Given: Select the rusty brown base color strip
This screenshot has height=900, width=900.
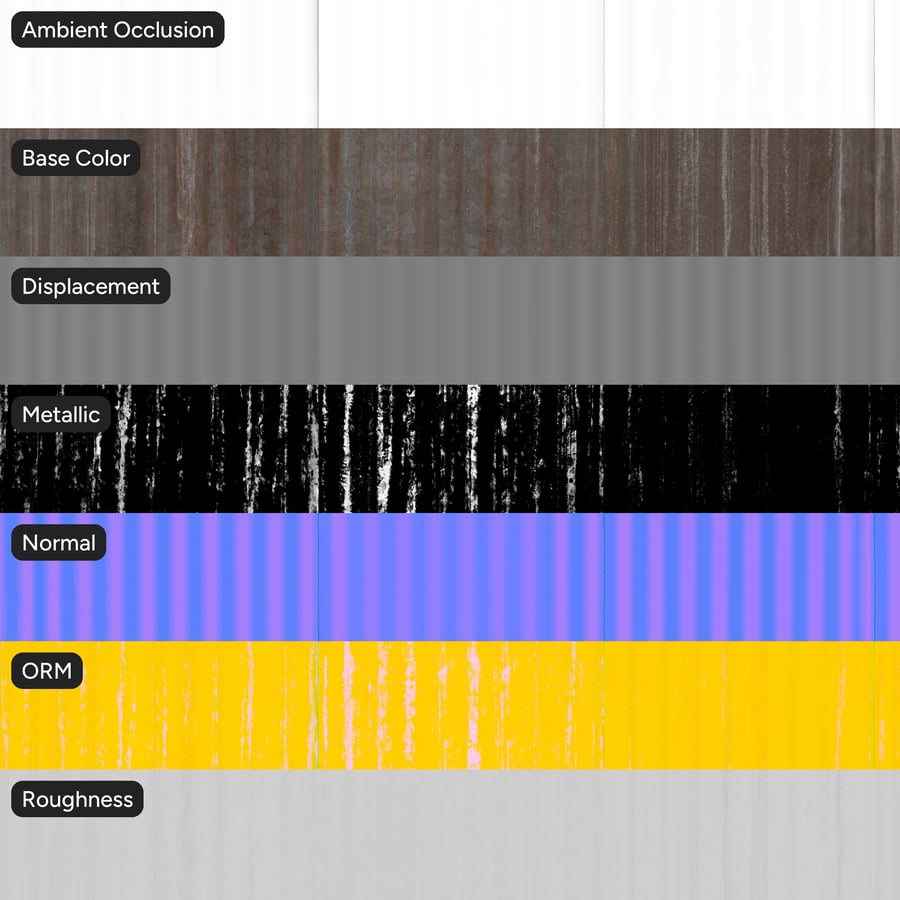Looking at the screenshot, I should point(450,192).
